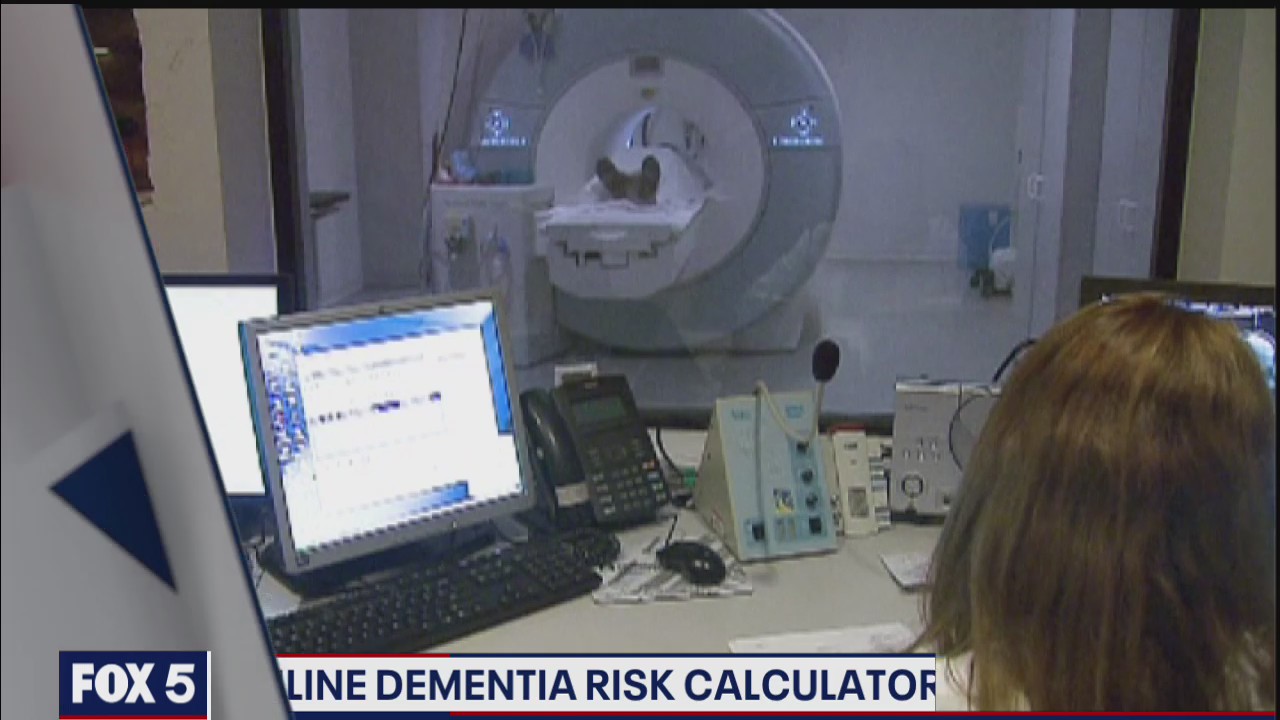Click the DEMENTIA RISK CALCULATOR headline banner
Image resolution: width=1280 pixels, height=720 pixels.
point(606,686)
